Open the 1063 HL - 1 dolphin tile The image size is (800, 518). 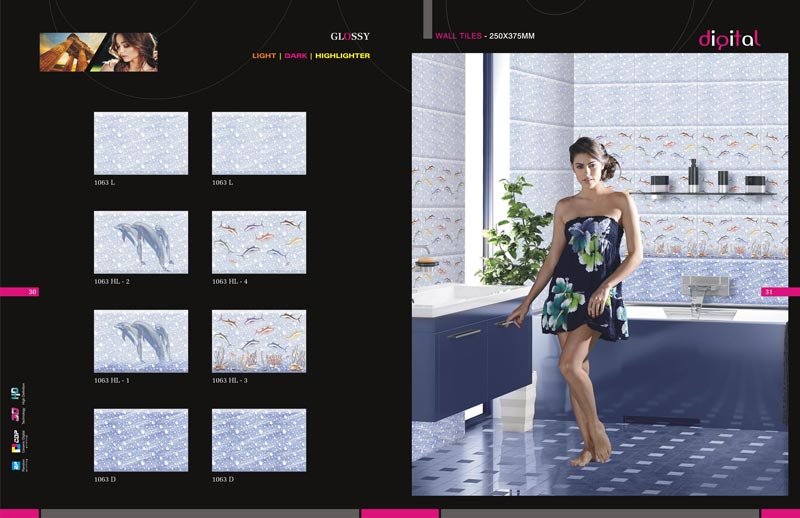tap(141, 341)
